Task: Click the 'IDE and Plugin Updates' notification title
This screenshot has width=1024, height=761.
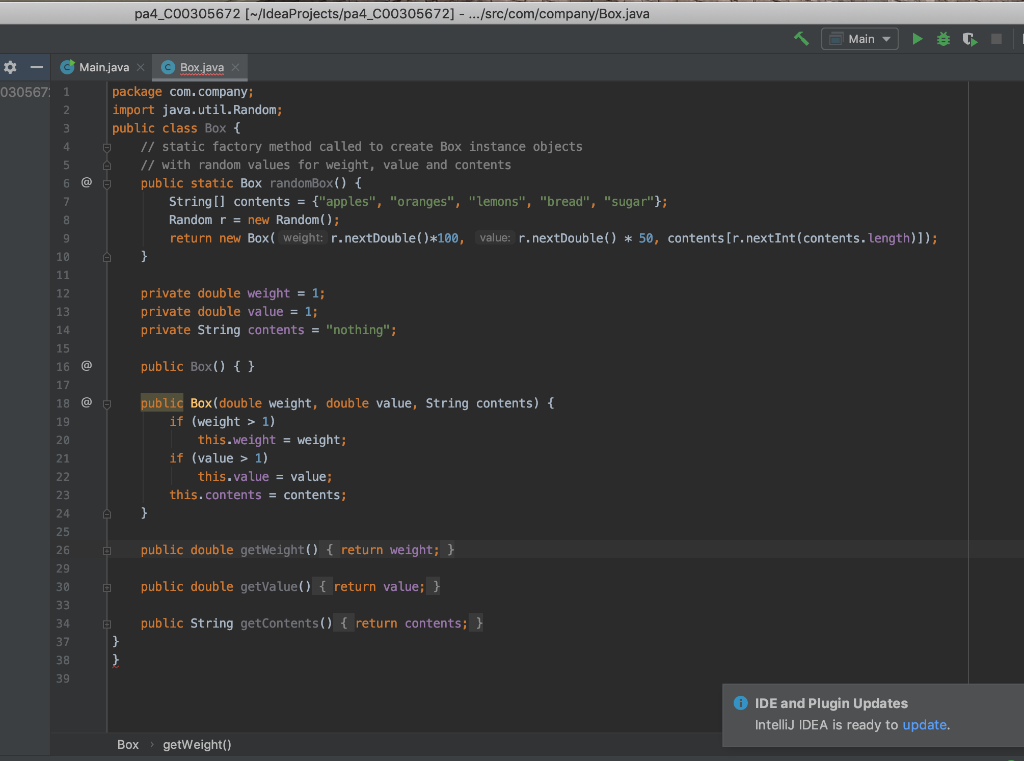Action: coord(831,703)
